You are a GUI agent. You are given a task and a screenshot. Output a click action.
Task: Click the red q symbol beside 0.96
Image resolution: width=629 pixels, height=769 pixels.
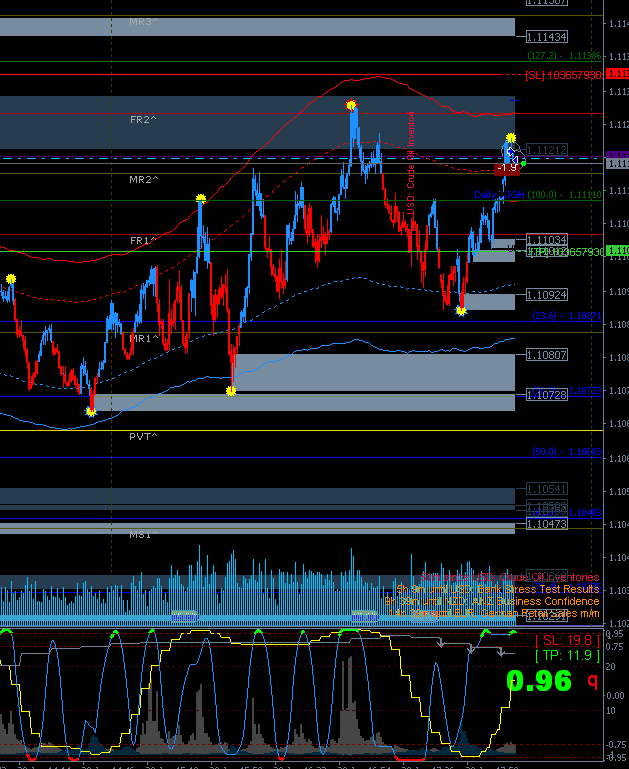(x=593, y=681)
